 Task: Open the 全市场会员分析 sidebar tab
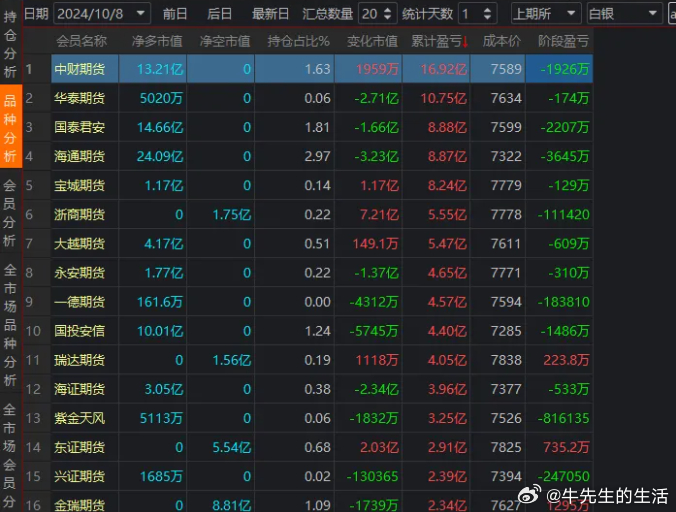10,457
